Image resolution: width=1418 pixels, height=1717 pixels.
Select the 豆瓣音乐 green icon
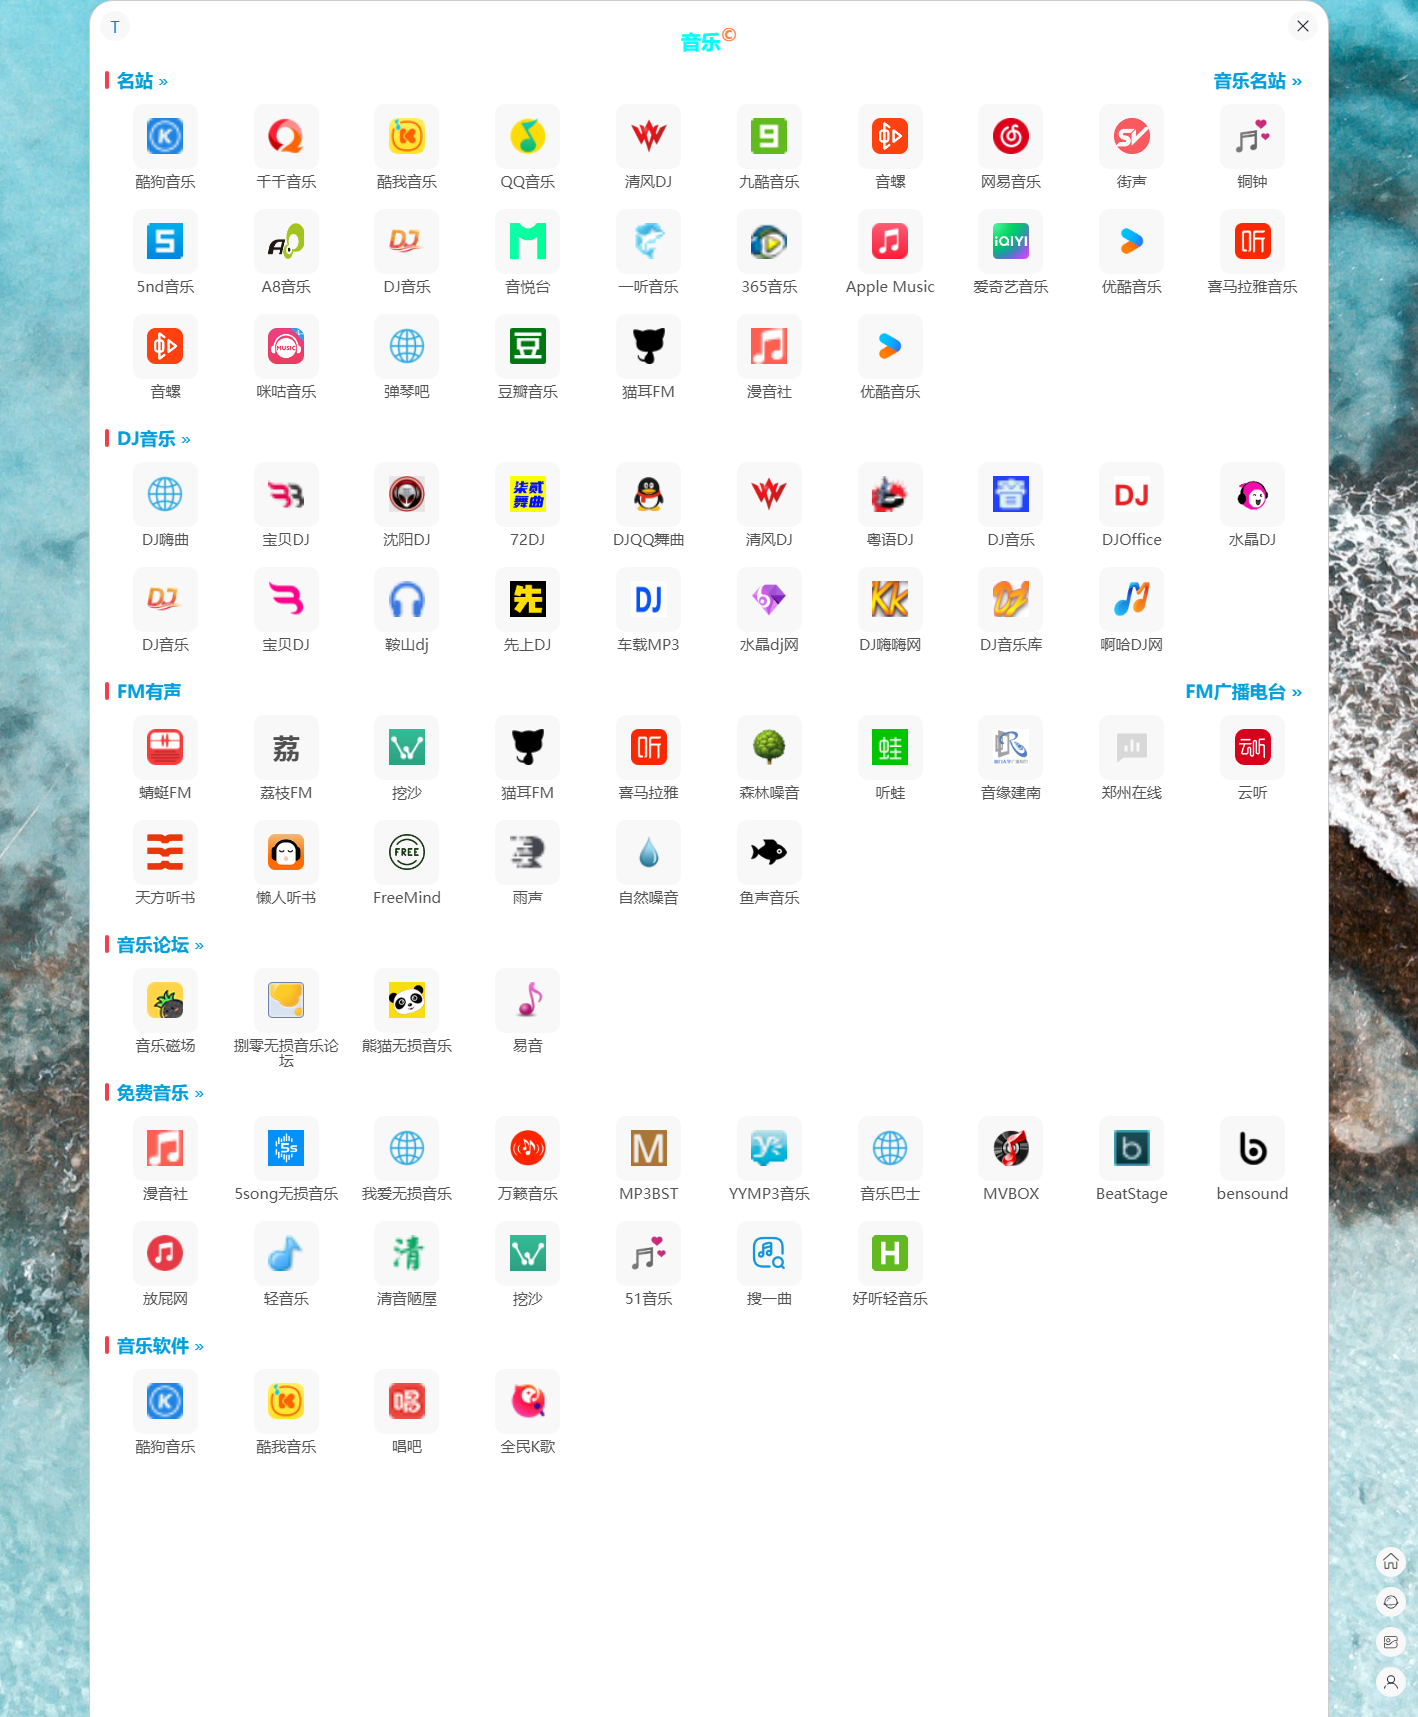[527, 347]
